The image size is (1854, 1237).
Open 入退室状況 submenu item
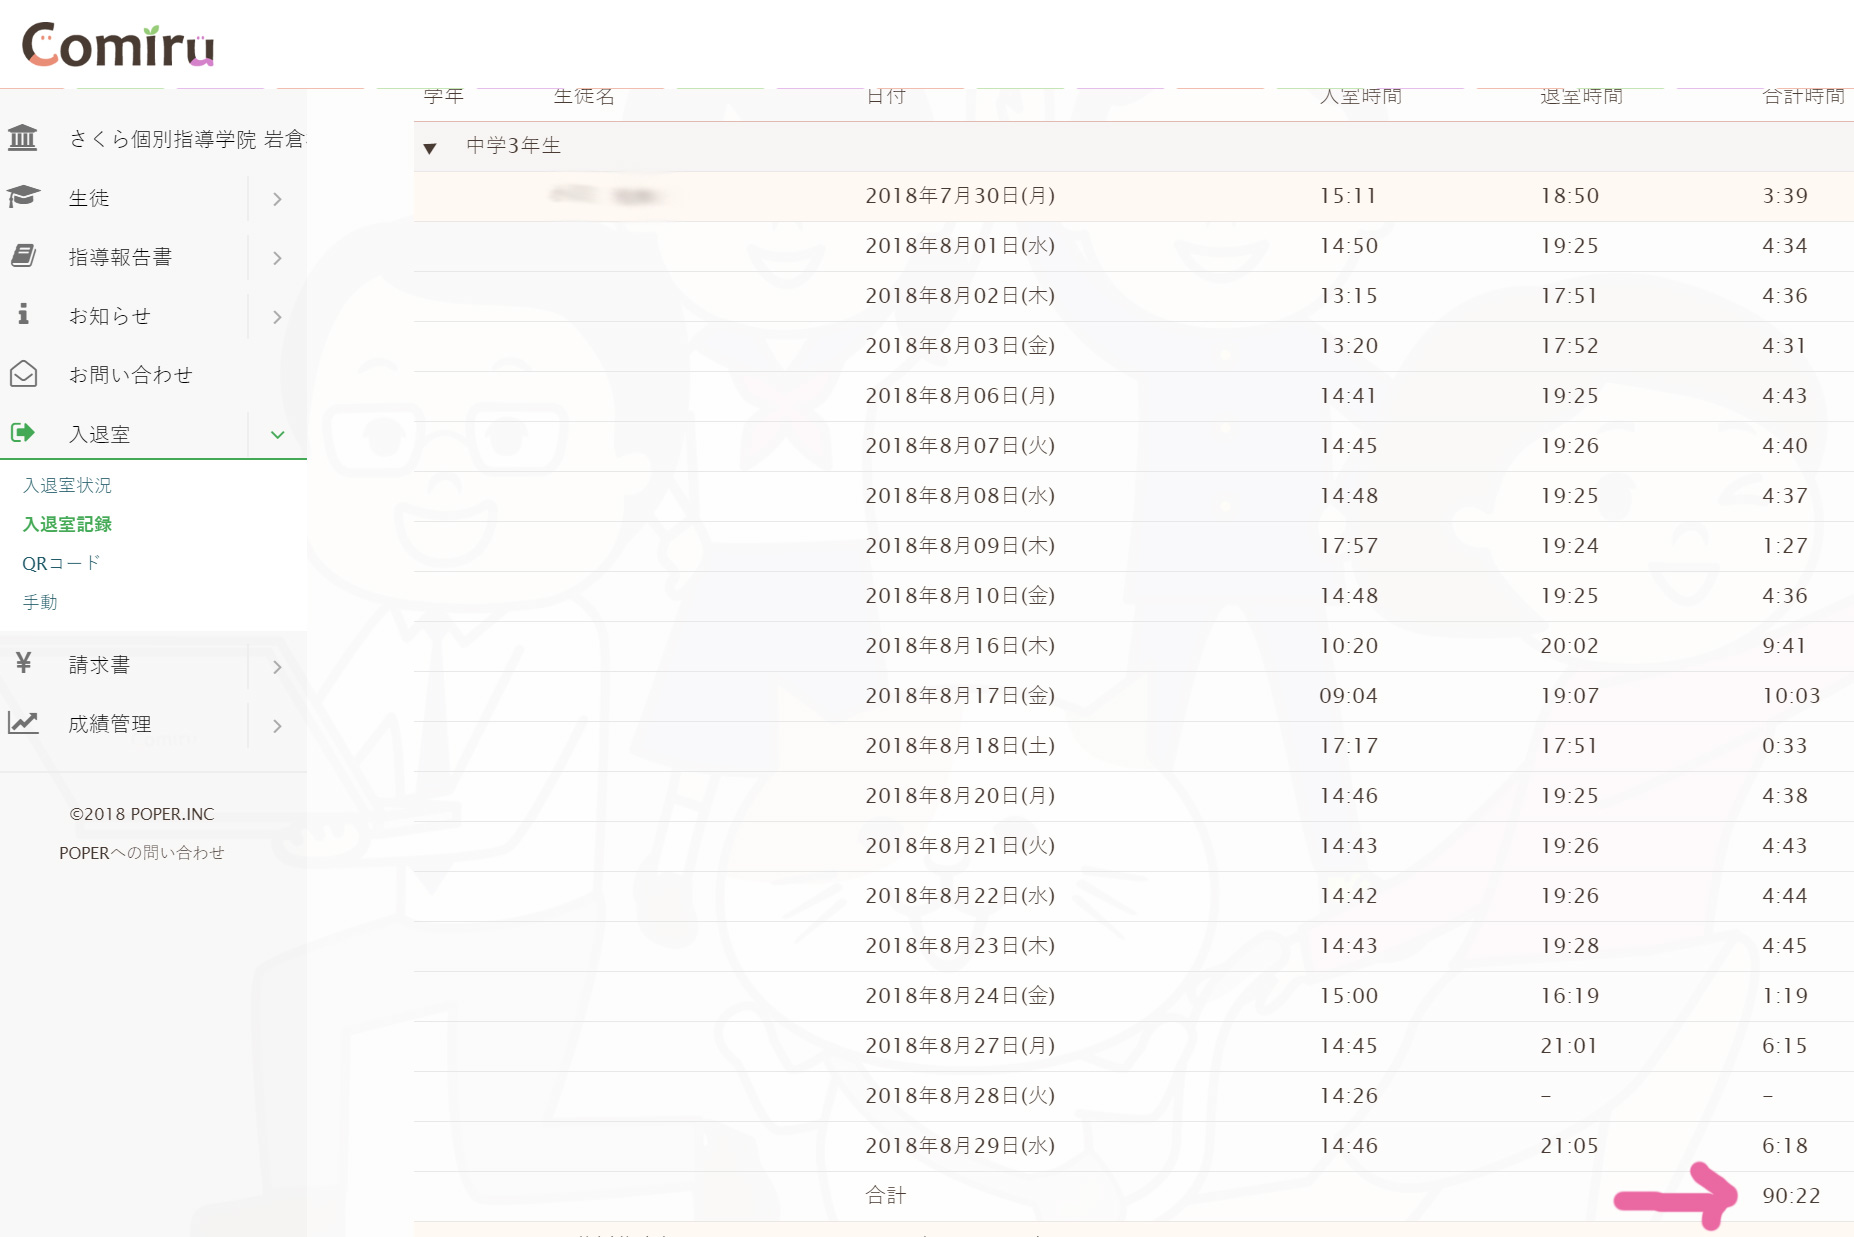(67, 485)
